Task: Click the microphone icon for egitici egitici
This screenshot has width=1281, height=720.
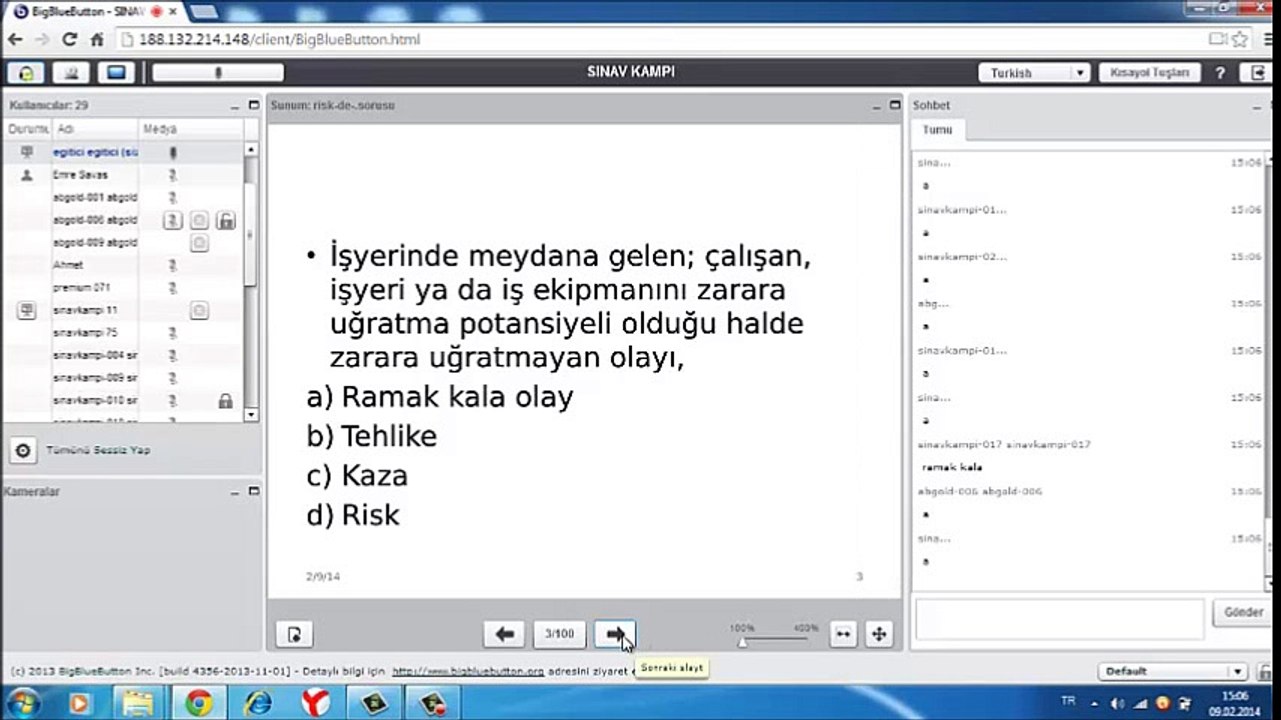Action: pyautogui.click(x=173, y=153)
